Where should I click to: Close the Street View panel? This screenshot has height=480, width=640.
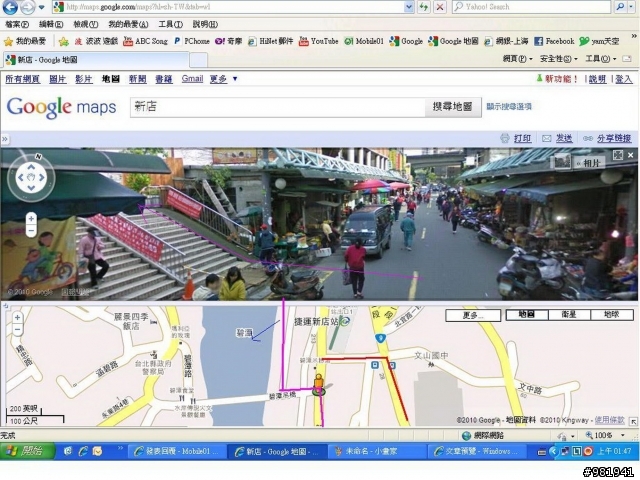pos(631,155)
